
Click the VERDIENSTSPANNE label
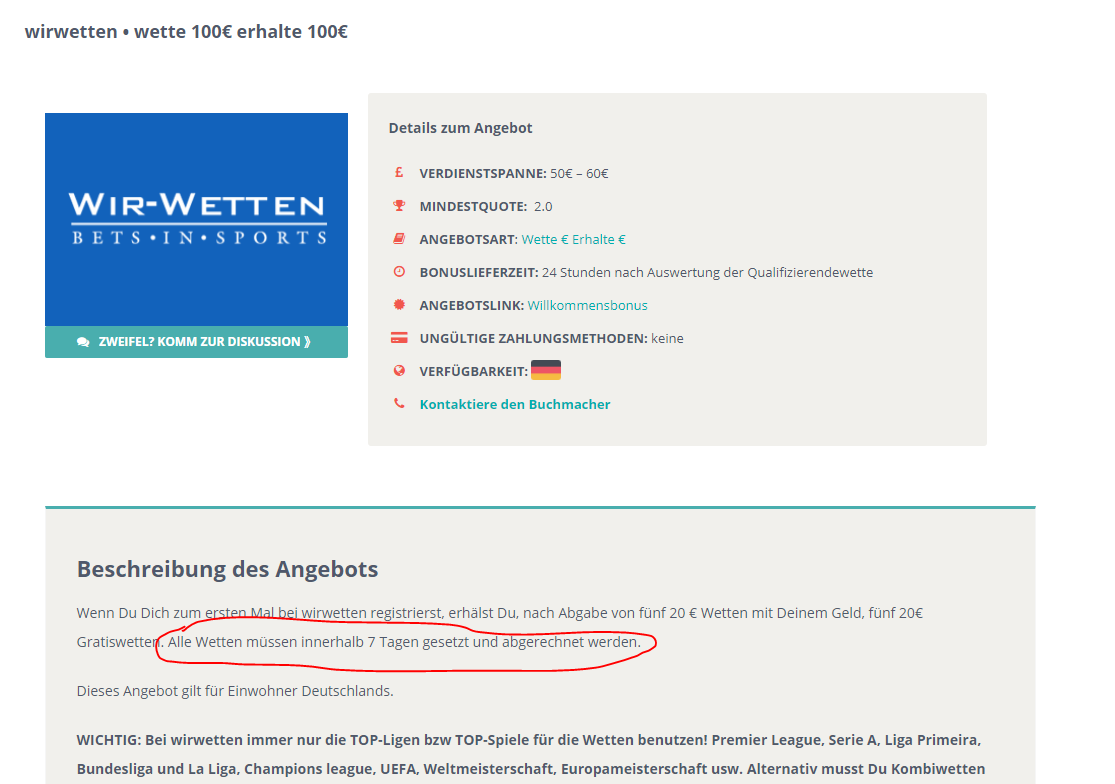[483, 173]
